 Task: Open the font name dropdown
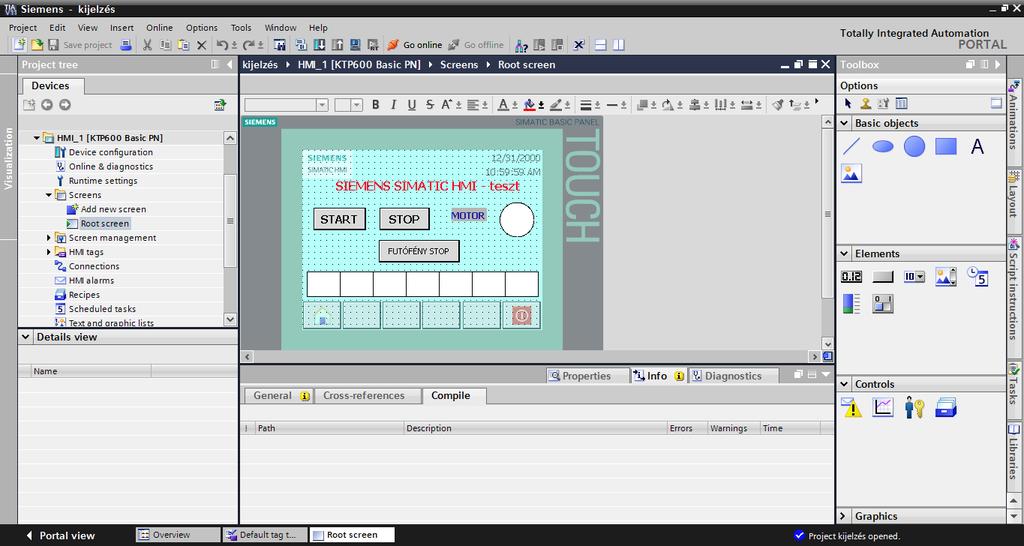pos(322,105)
